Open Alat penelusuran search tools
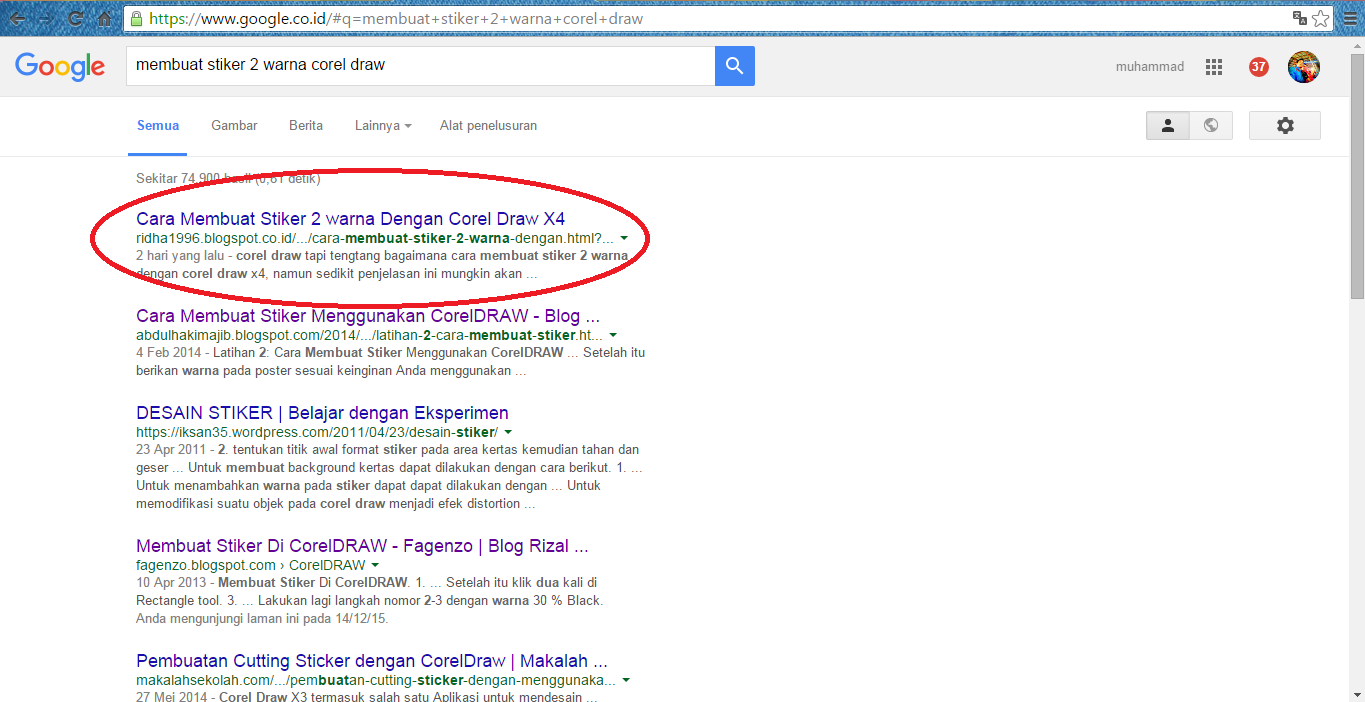The height and width of the screenshot is (702, 1365). pos(488,126)
